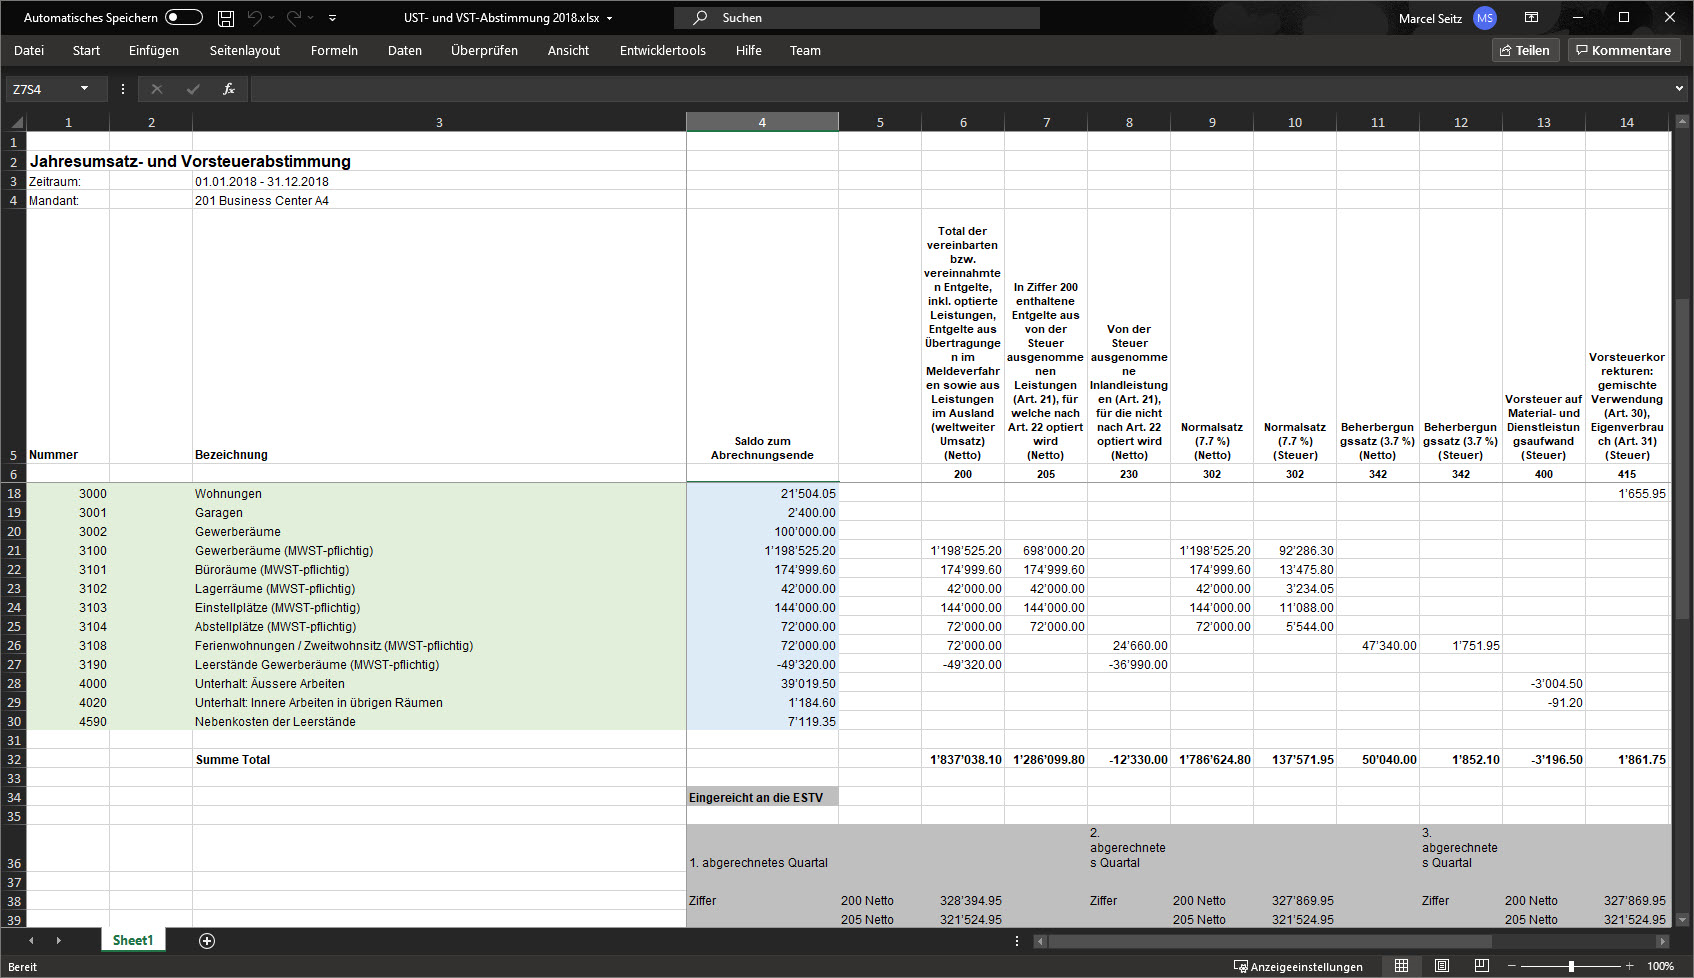Open the file name dropdown in title bar
Screen dimensions: 1694x978
coord(609,18)
